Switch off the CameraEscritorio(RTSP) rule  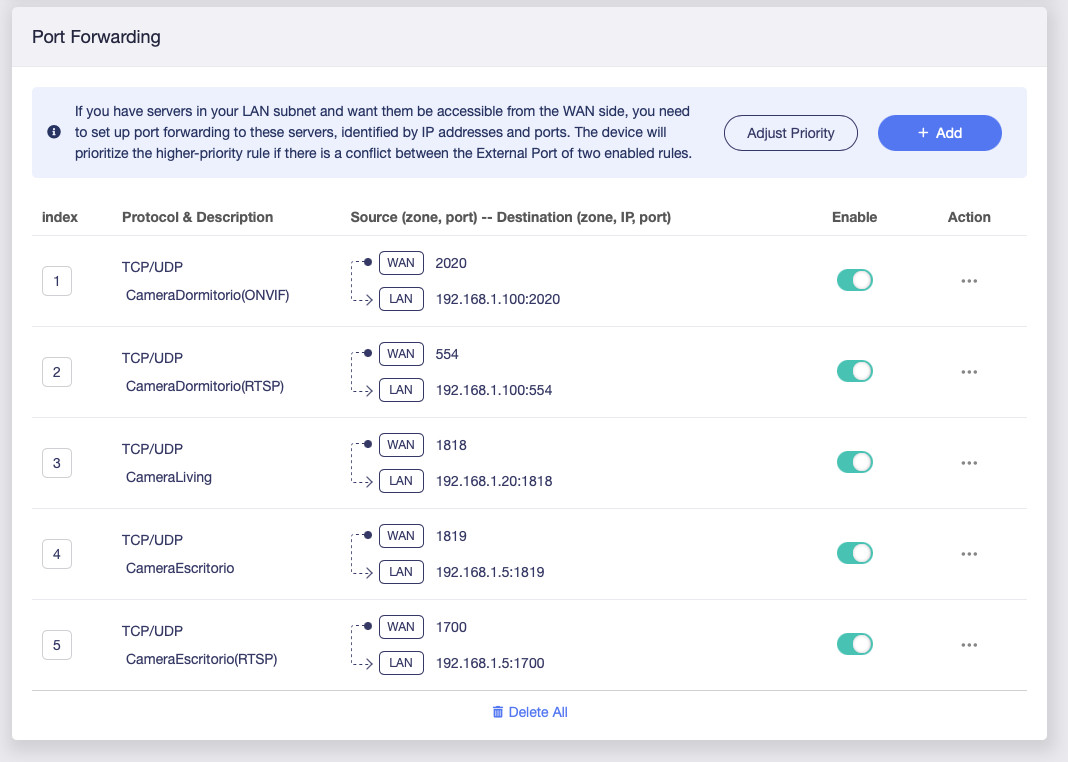click(x=854, y=644)
